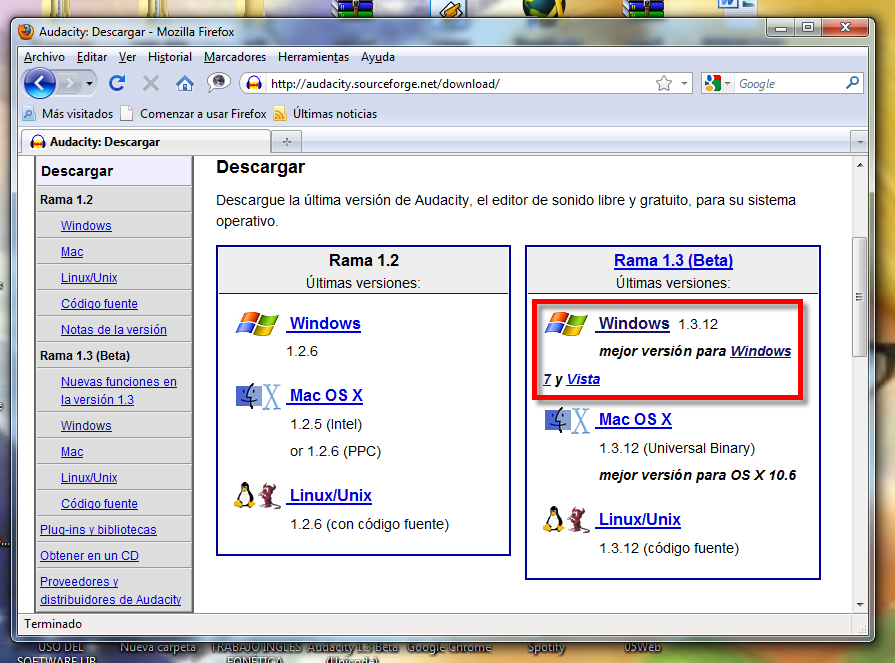This screenshot has width=895, height=663.
Task: Open the Herramientas menu
Action: coord(313,57)
